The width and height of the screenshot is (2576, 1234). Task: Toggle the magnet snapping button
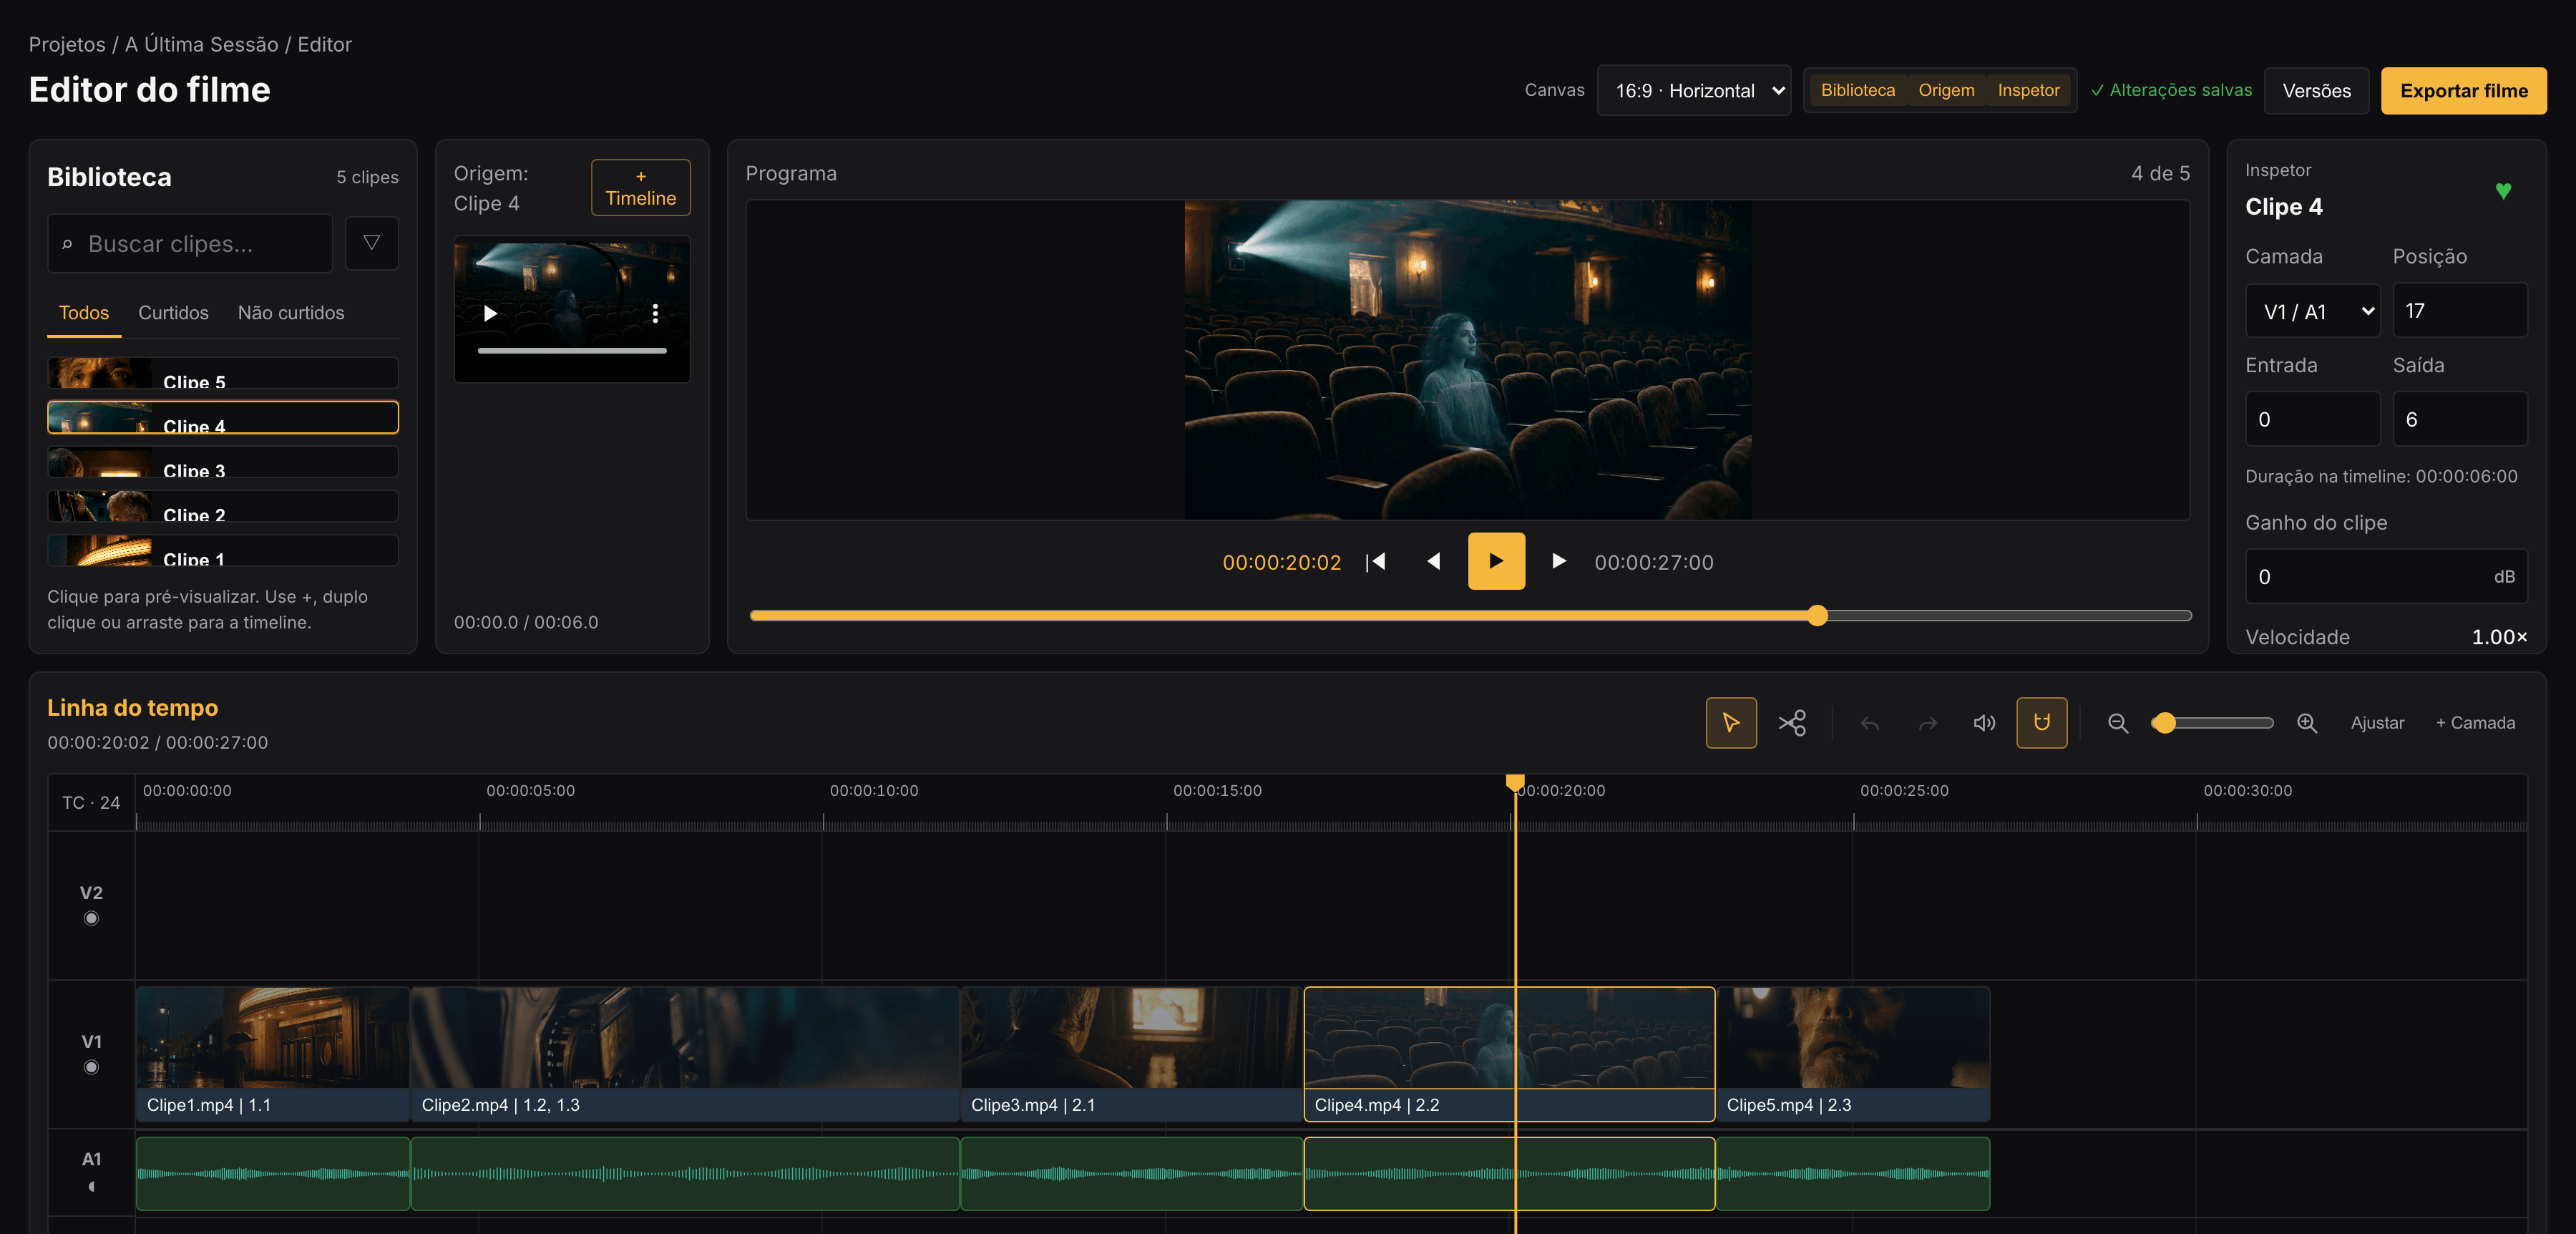pos(2041,722)
